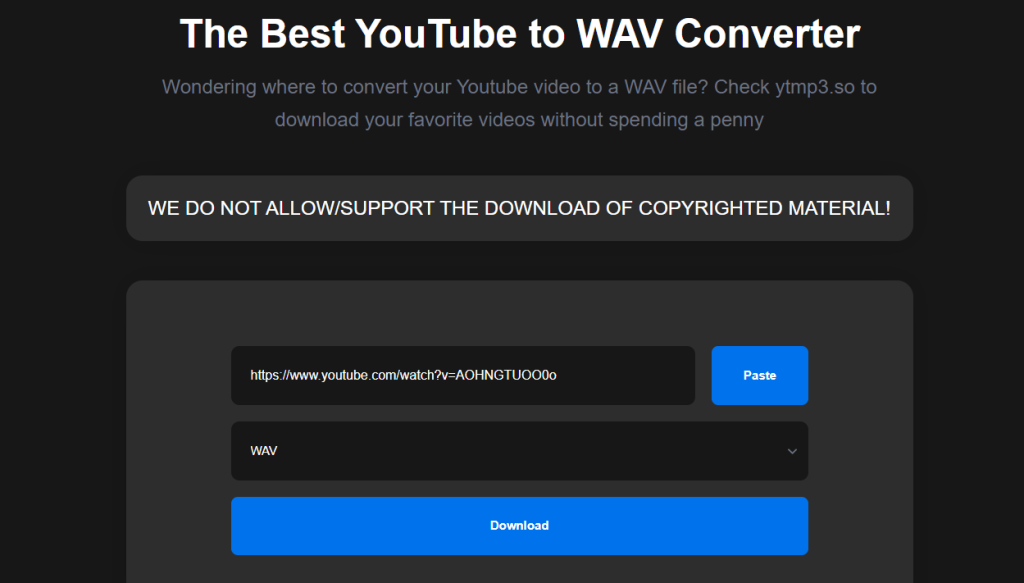The image size is (1024, 583).
Task: Click 'WE DO NOT ALLOW/SUPPORT' notice text
Action: pyautogui.click(x=291, y=209)
